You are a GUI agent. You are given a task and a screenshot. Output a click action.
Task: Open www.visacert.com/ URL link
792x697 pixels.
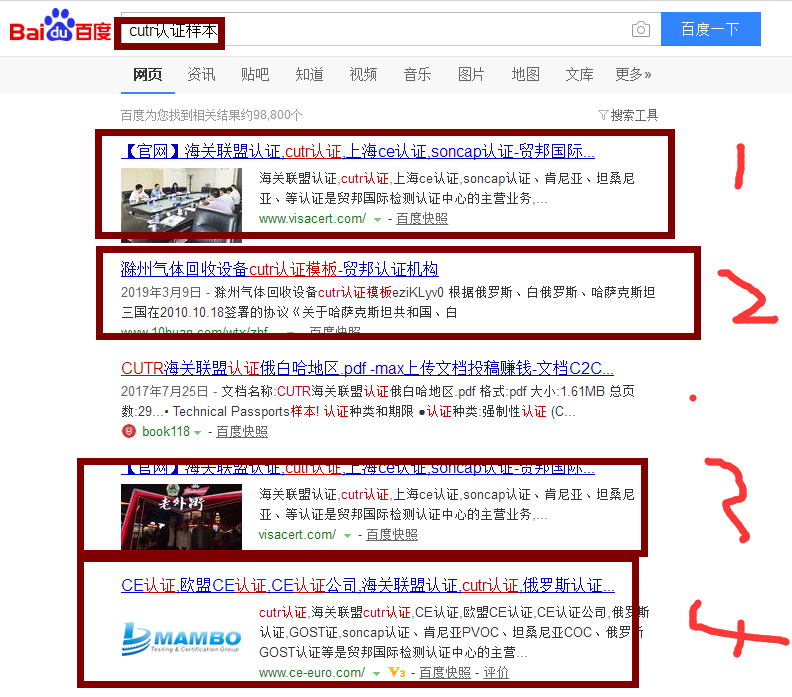tap(312, 219)
